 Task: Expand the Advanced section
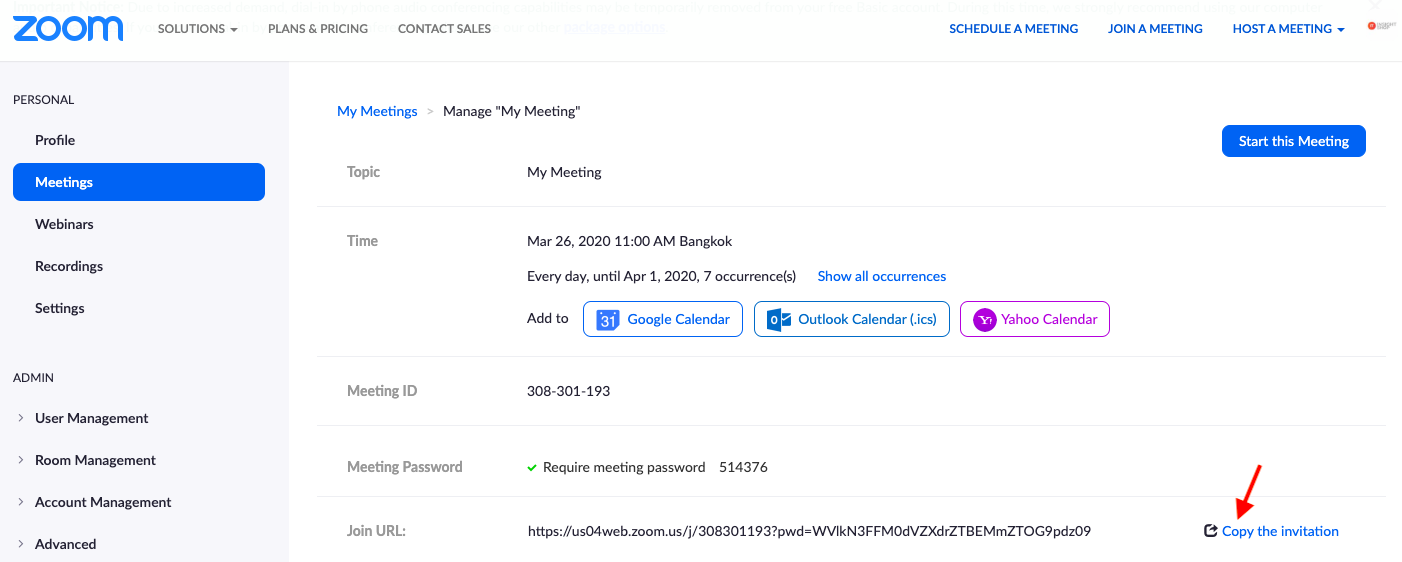point(57,544)
